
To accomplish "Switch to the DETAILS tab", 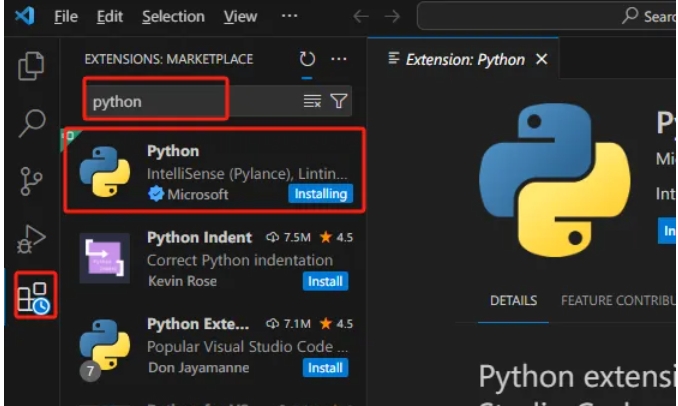I will 513,300.
